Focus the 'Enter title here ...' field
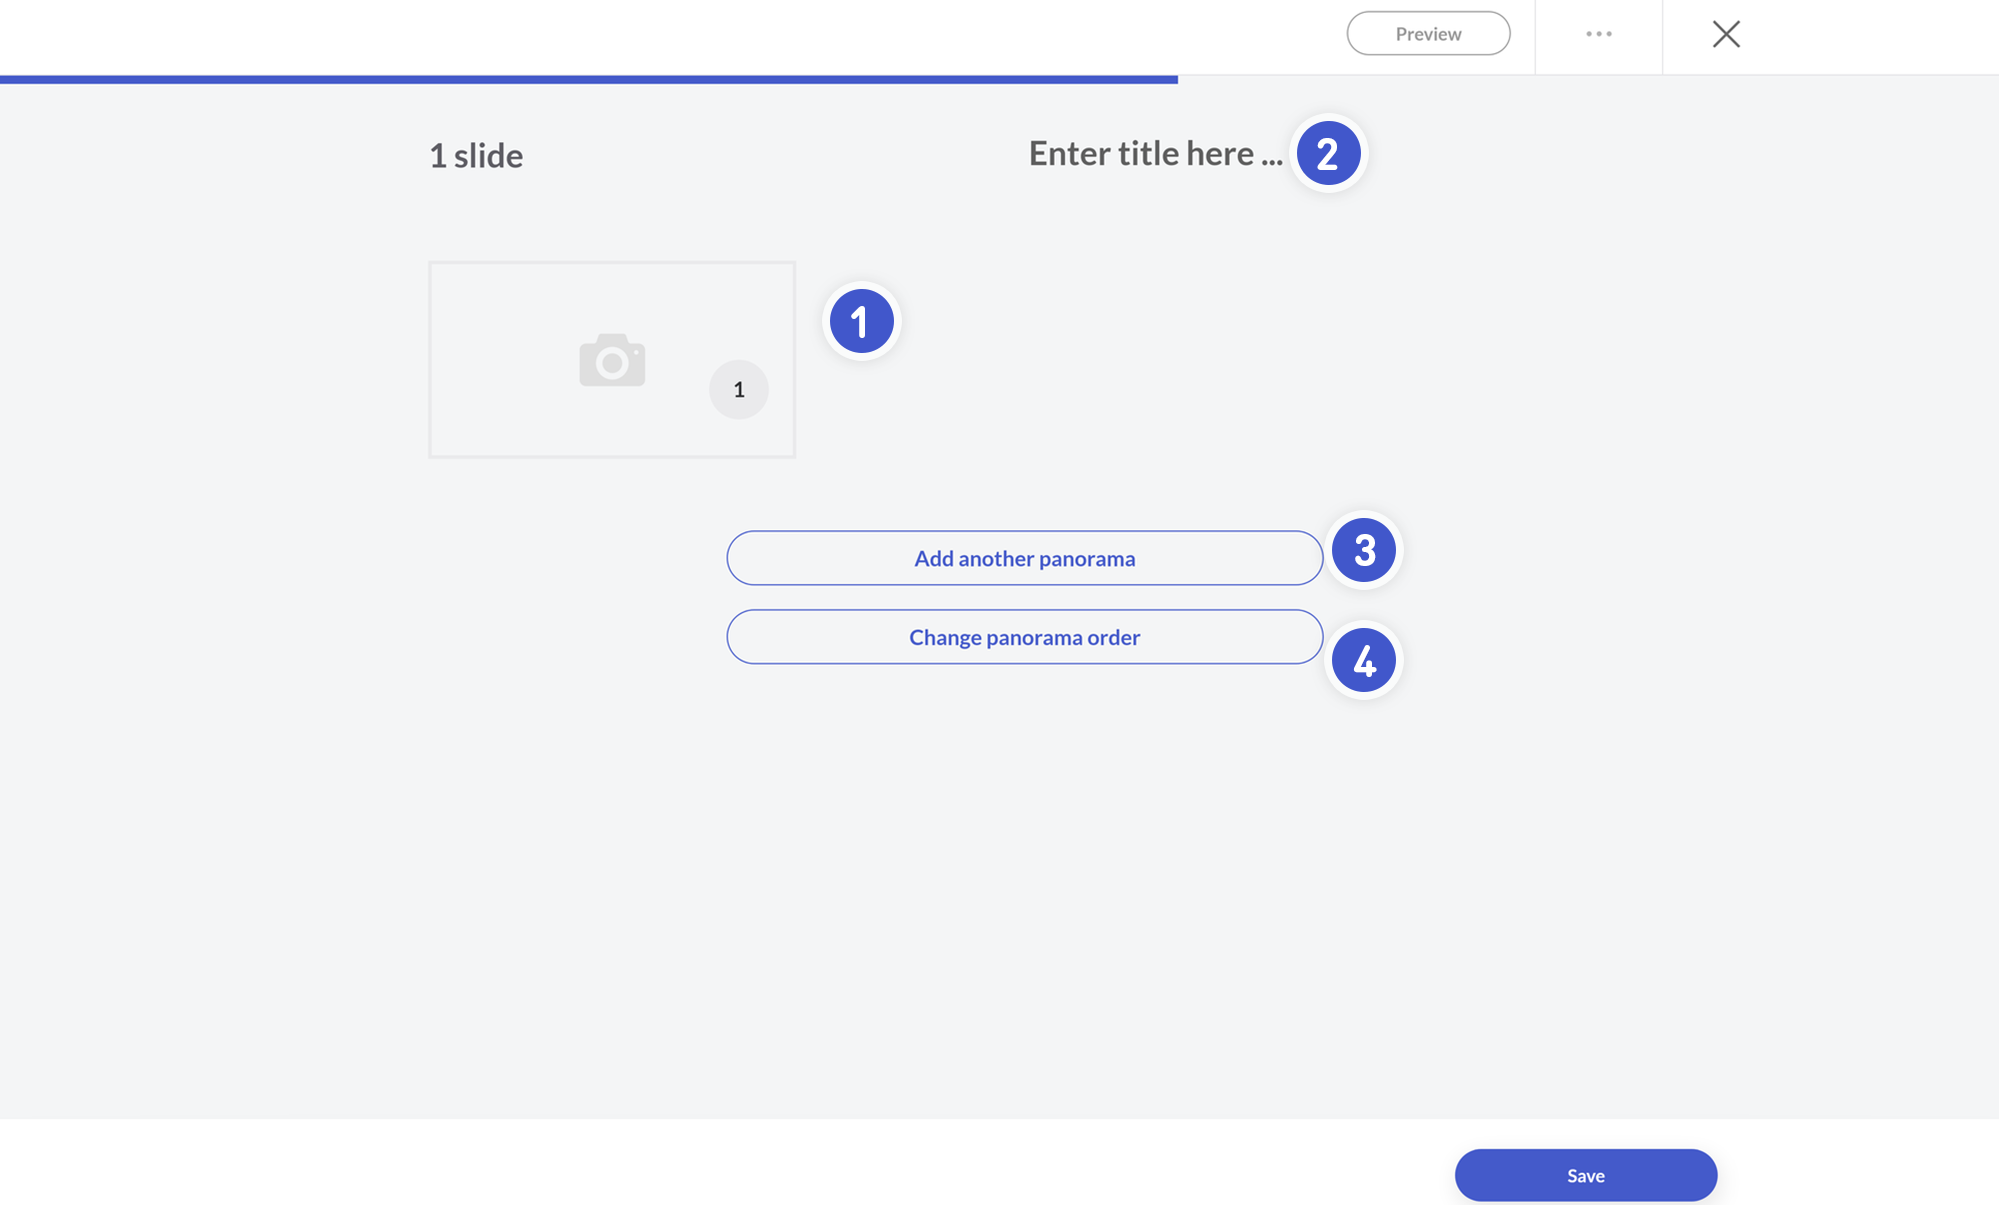The width and height of the screenshot is (1999, 1205). (1155, 153)
